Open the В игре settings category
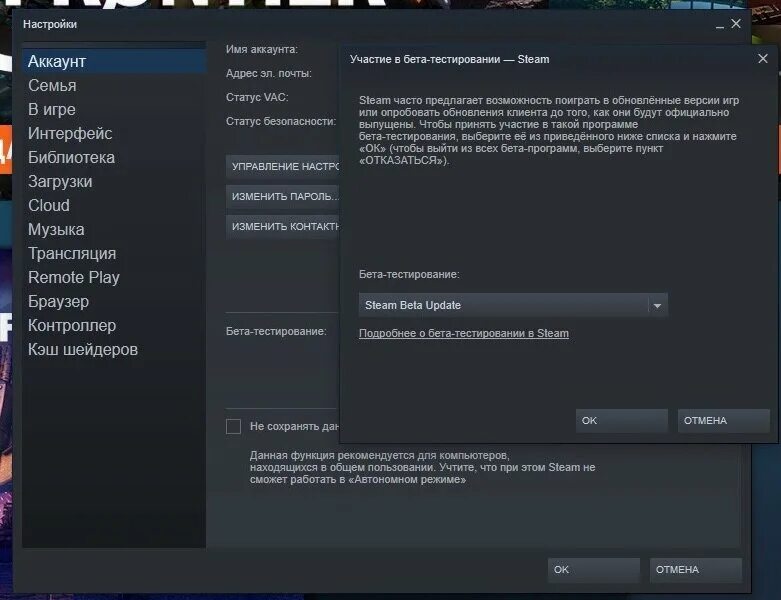This screenshot has width=781, height=600. (114, 109)
